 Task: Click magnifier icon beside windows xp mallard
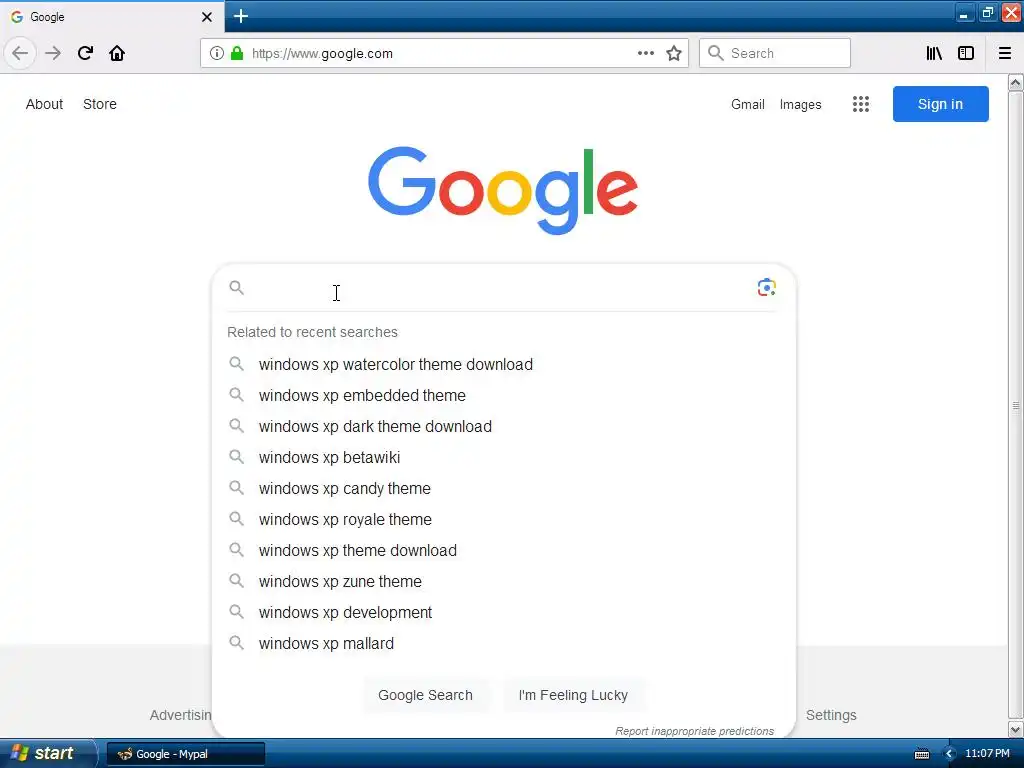click(236, 643)
